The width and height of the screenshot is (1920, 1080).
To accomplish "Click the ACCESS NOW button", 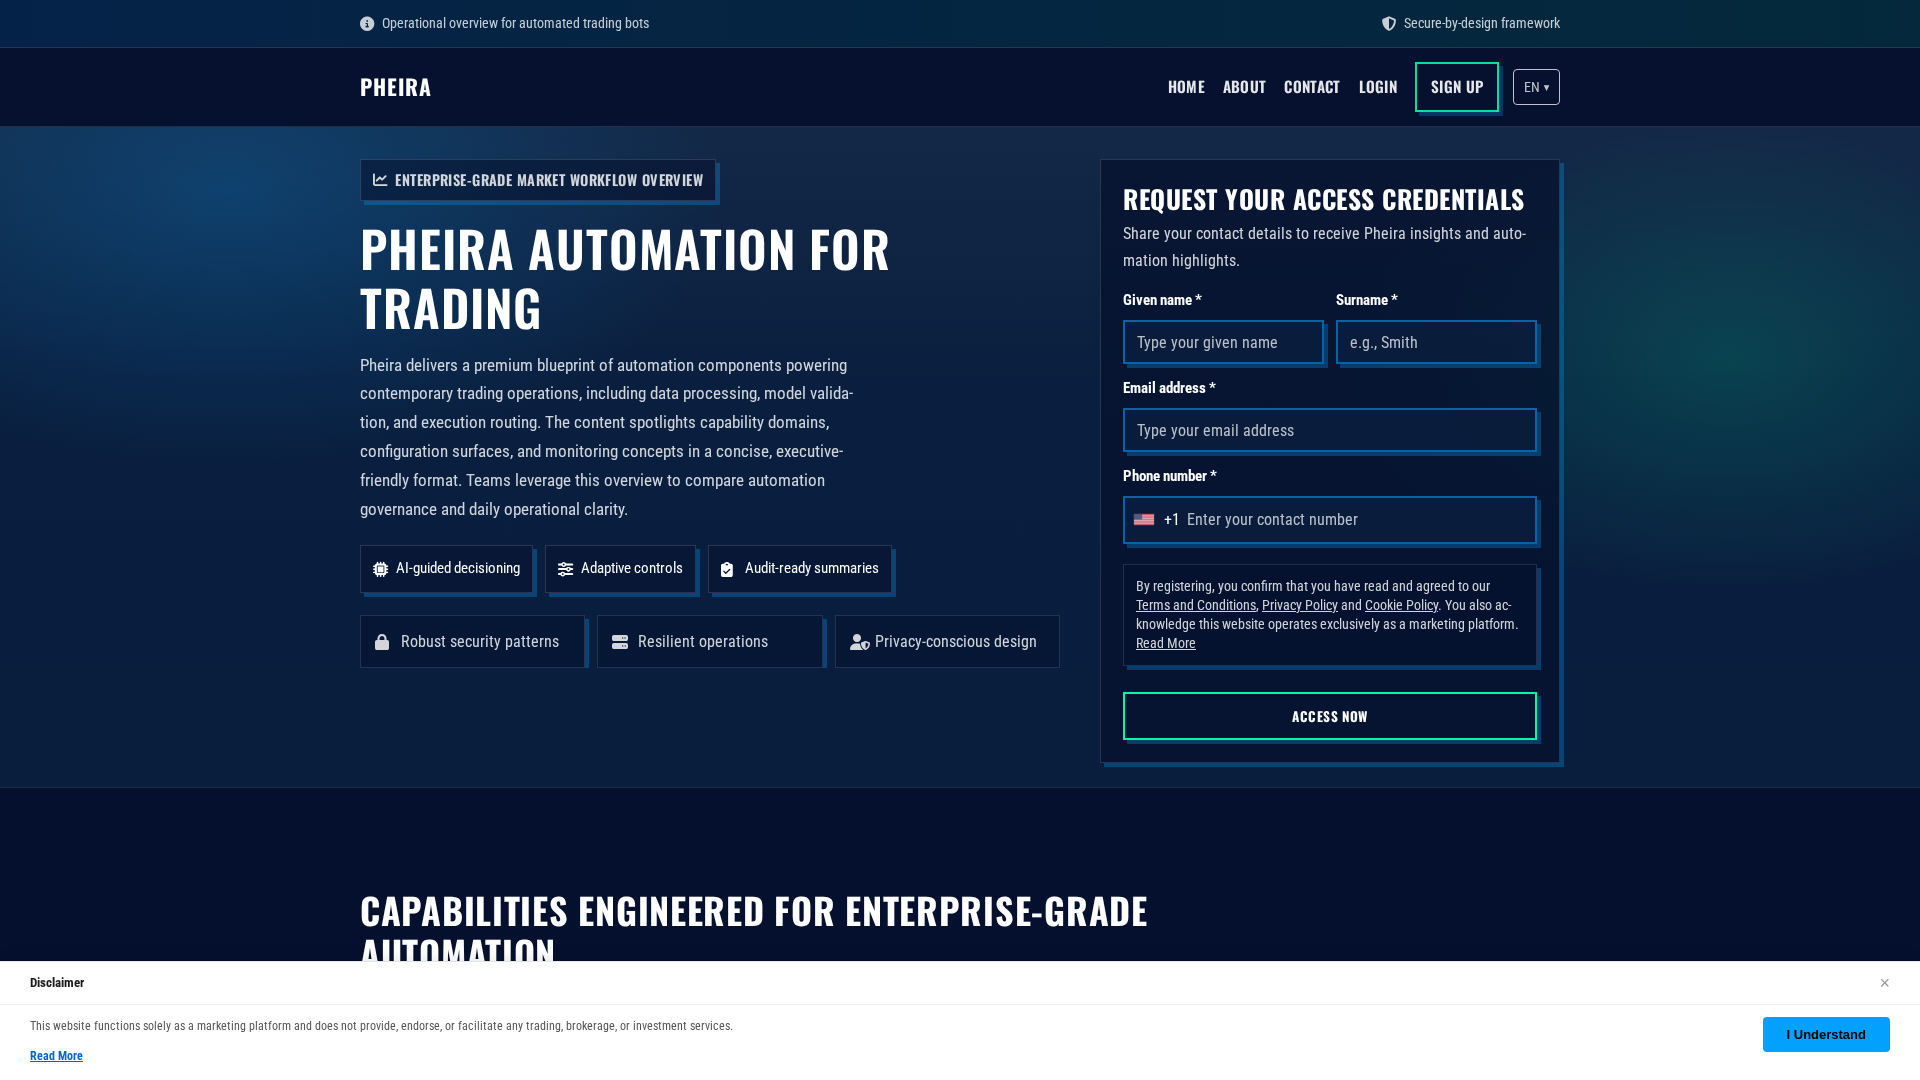I will point(1330,716).
